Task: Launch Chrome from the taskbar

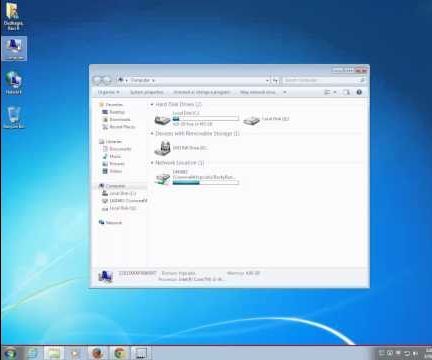Action: tap(120, 353)
